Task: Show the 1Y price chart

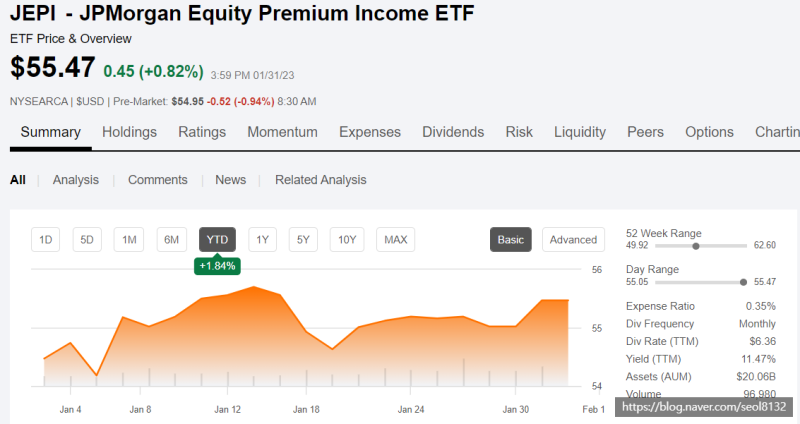Action: (262, 239)
